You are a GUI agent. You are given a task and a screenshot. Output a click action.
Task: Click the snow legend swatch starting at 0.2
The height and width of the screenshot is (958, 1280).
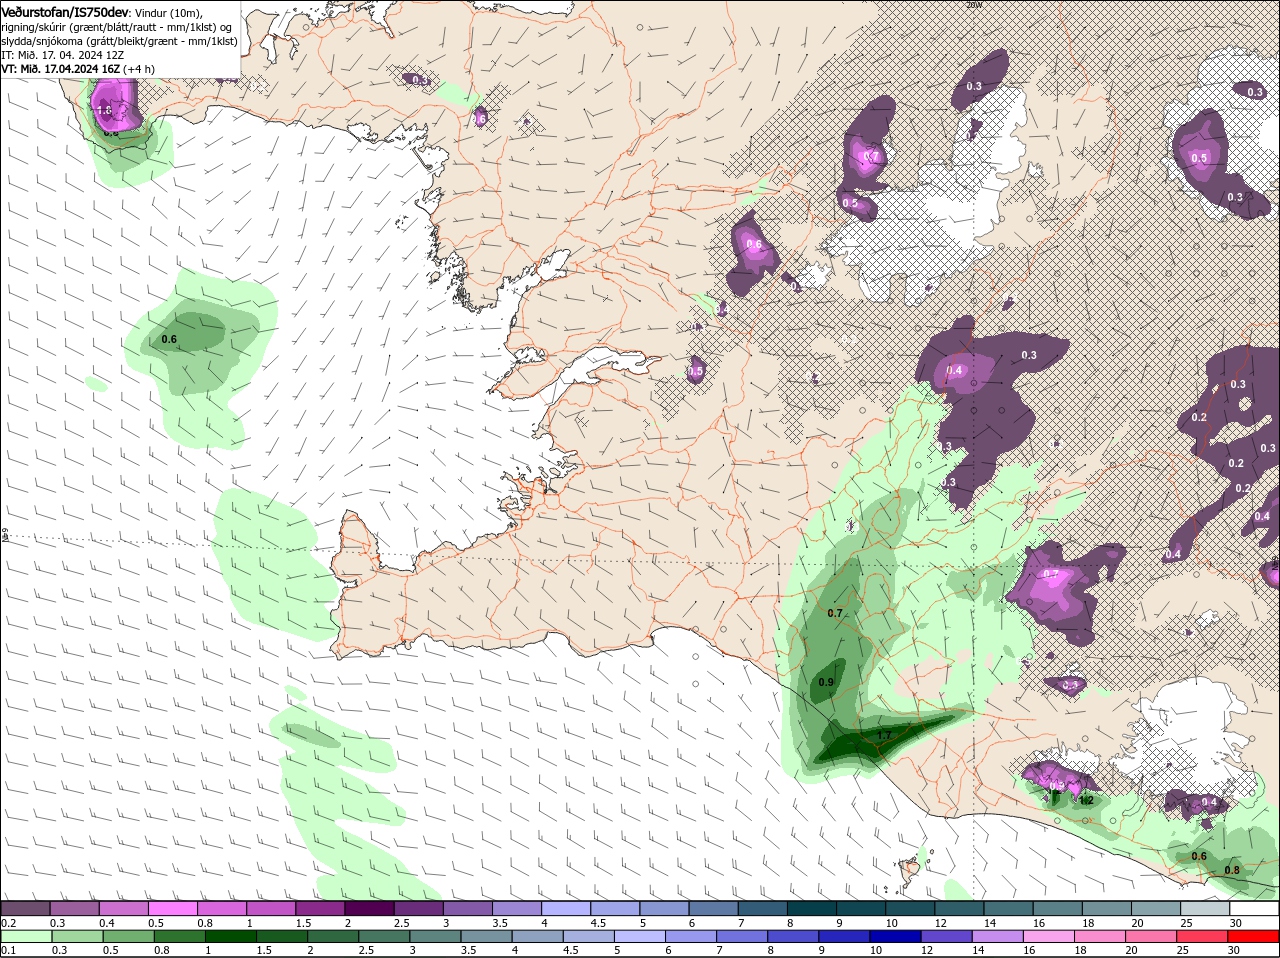25,908
